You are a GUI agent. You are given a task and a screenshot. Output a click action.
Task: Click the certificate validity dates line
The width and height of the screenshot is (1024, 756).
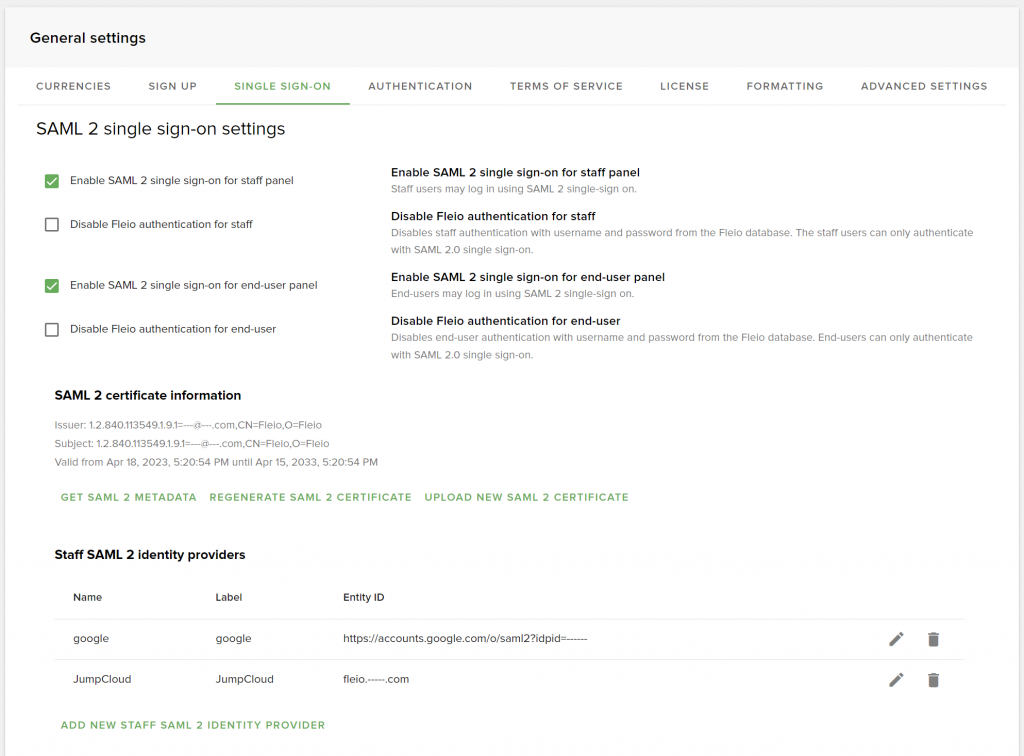[216, 462]
